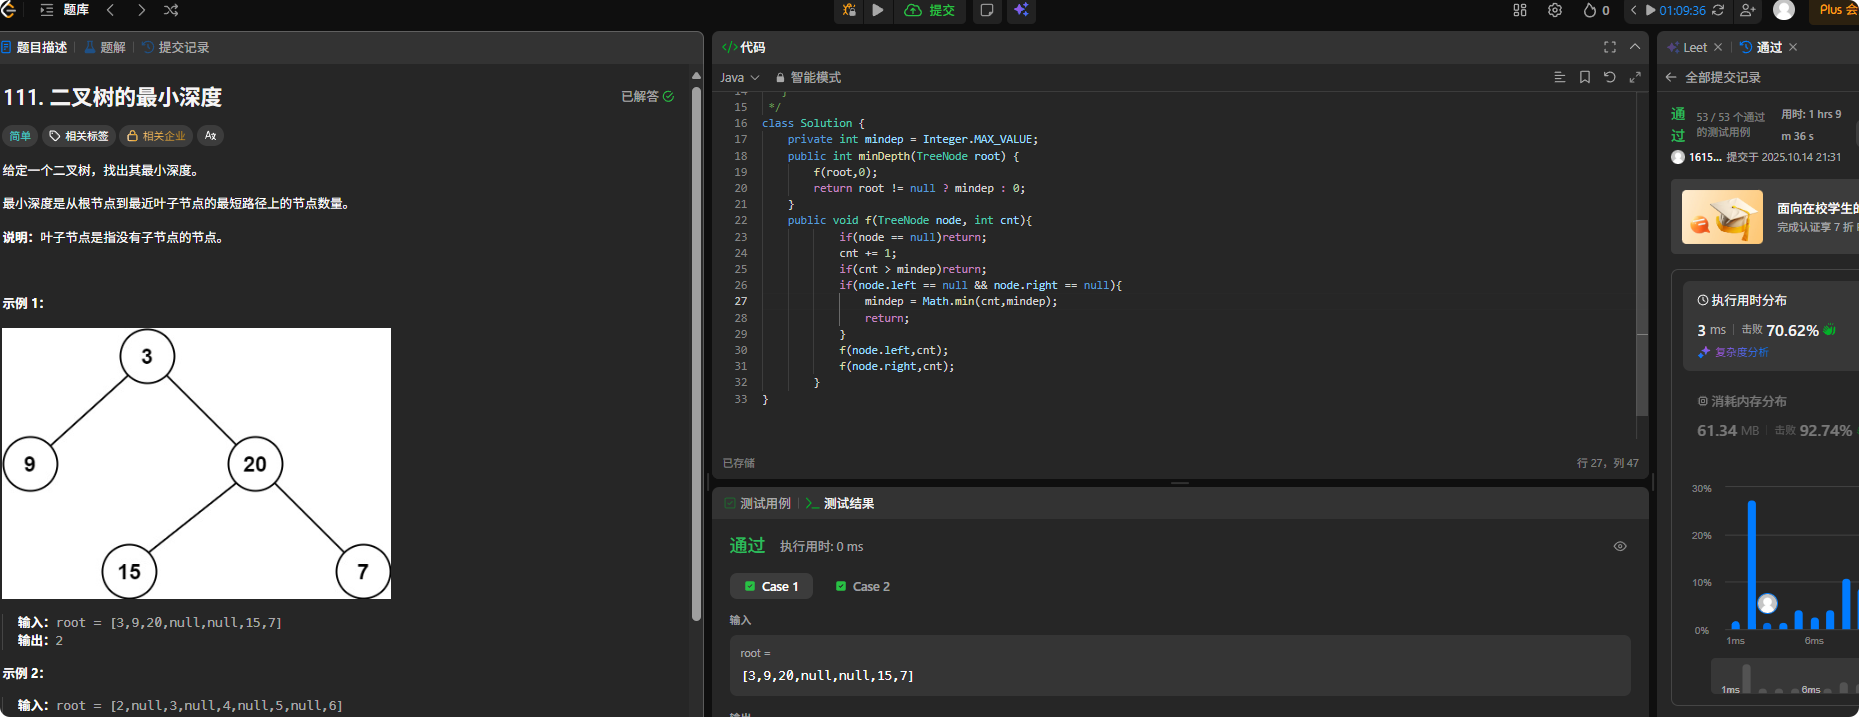
Task: Open the Java language dropdown
Action: (739, 77)
